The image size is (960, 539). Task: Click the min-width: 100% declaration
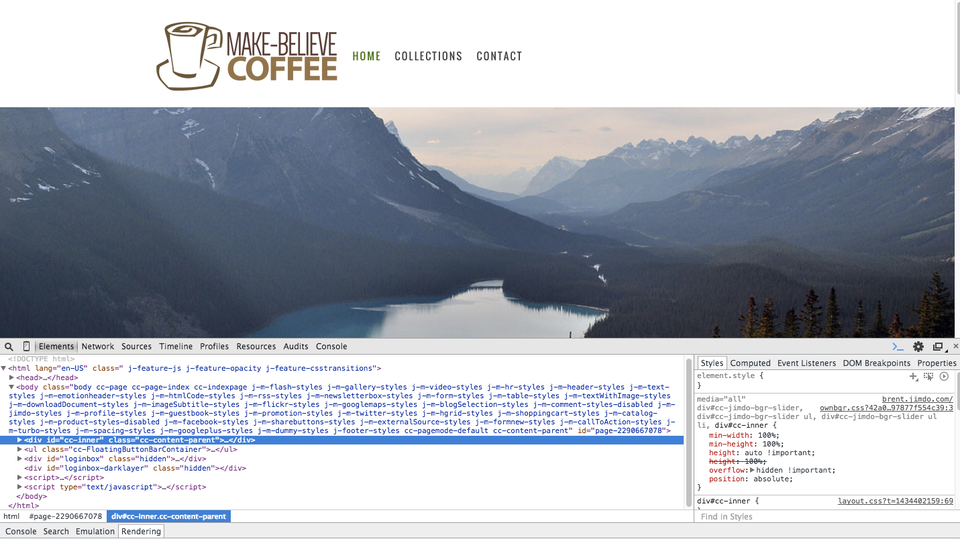[744, 435]
